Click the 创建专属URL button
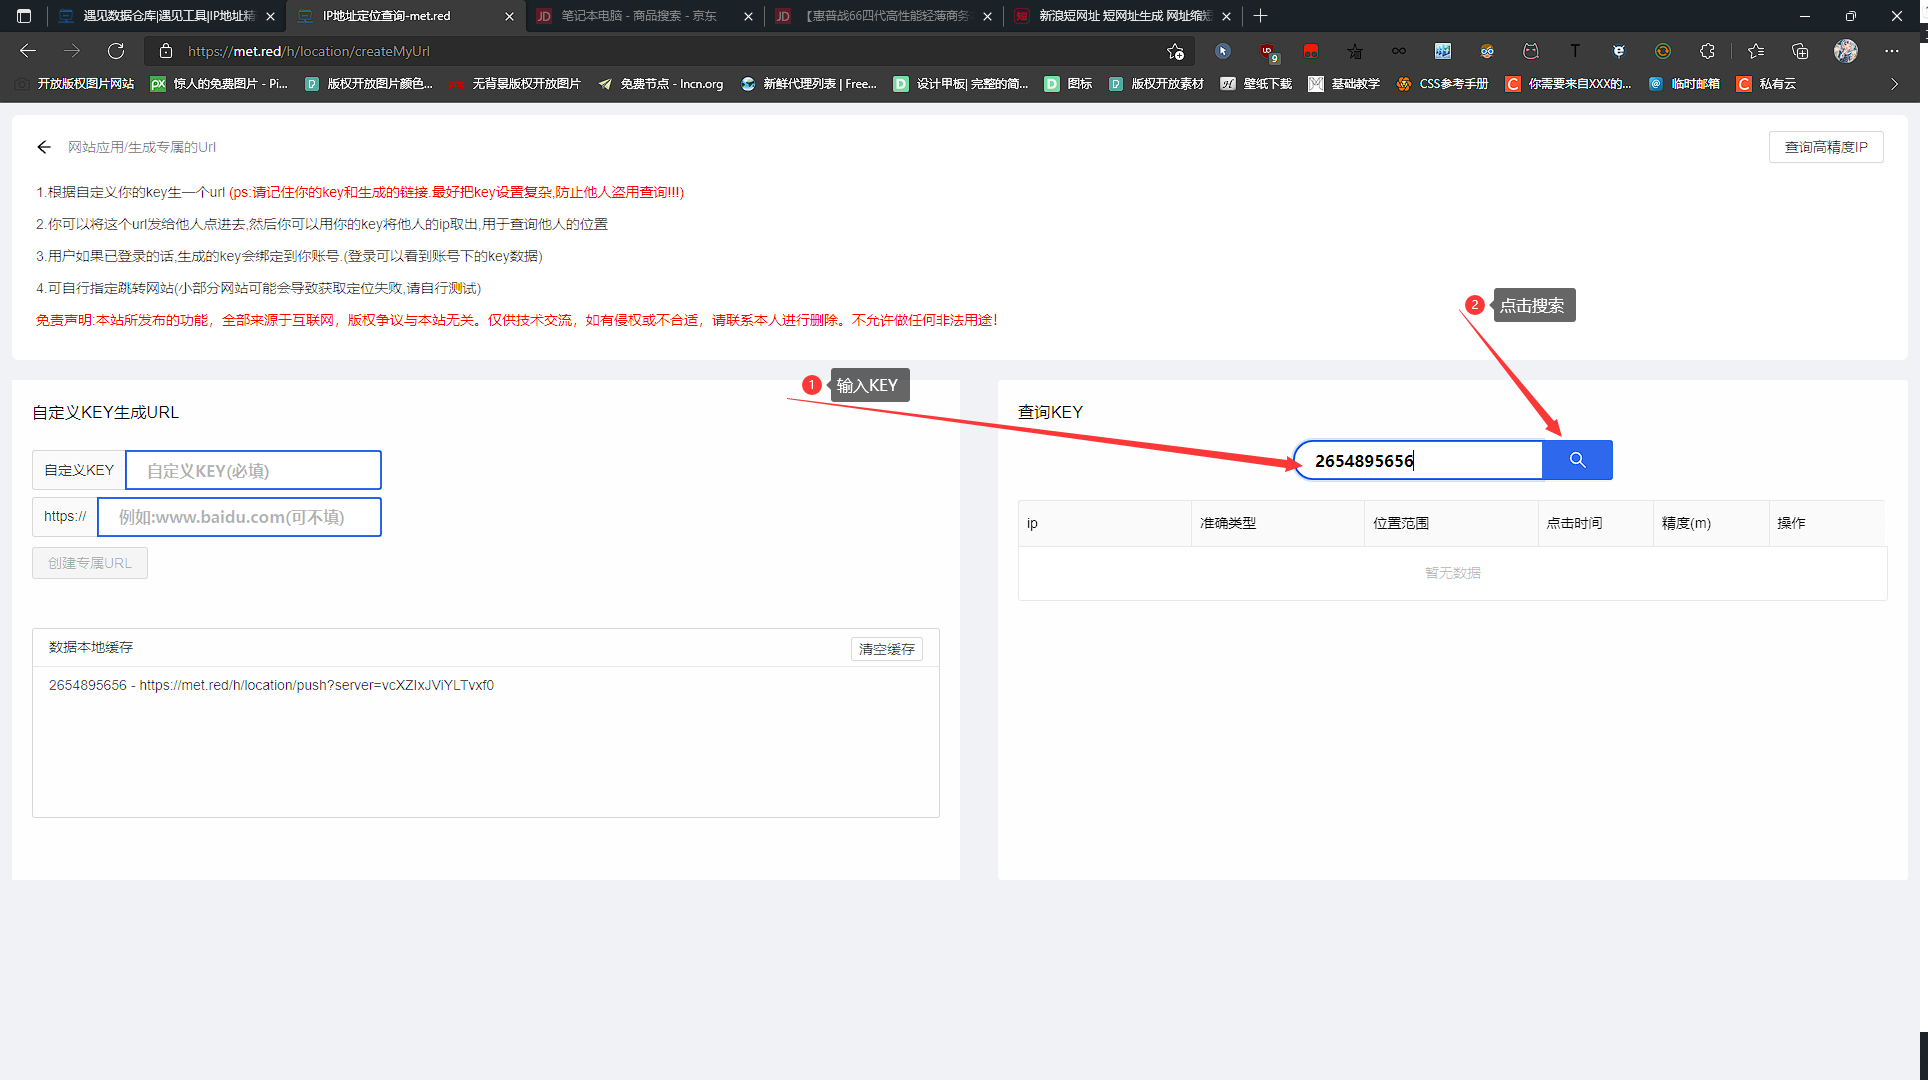This screenshot has height=1080, width=1928. (x=90, y=563)
